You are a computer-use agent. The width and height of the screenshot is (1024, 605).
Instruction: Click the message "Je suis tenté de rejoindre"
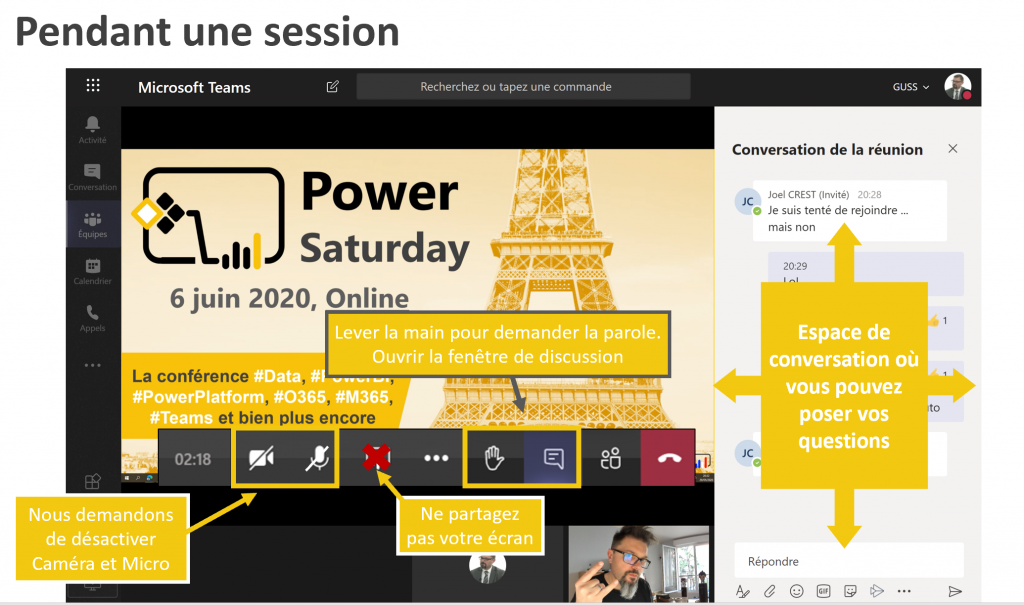click(x=838, y=218)
